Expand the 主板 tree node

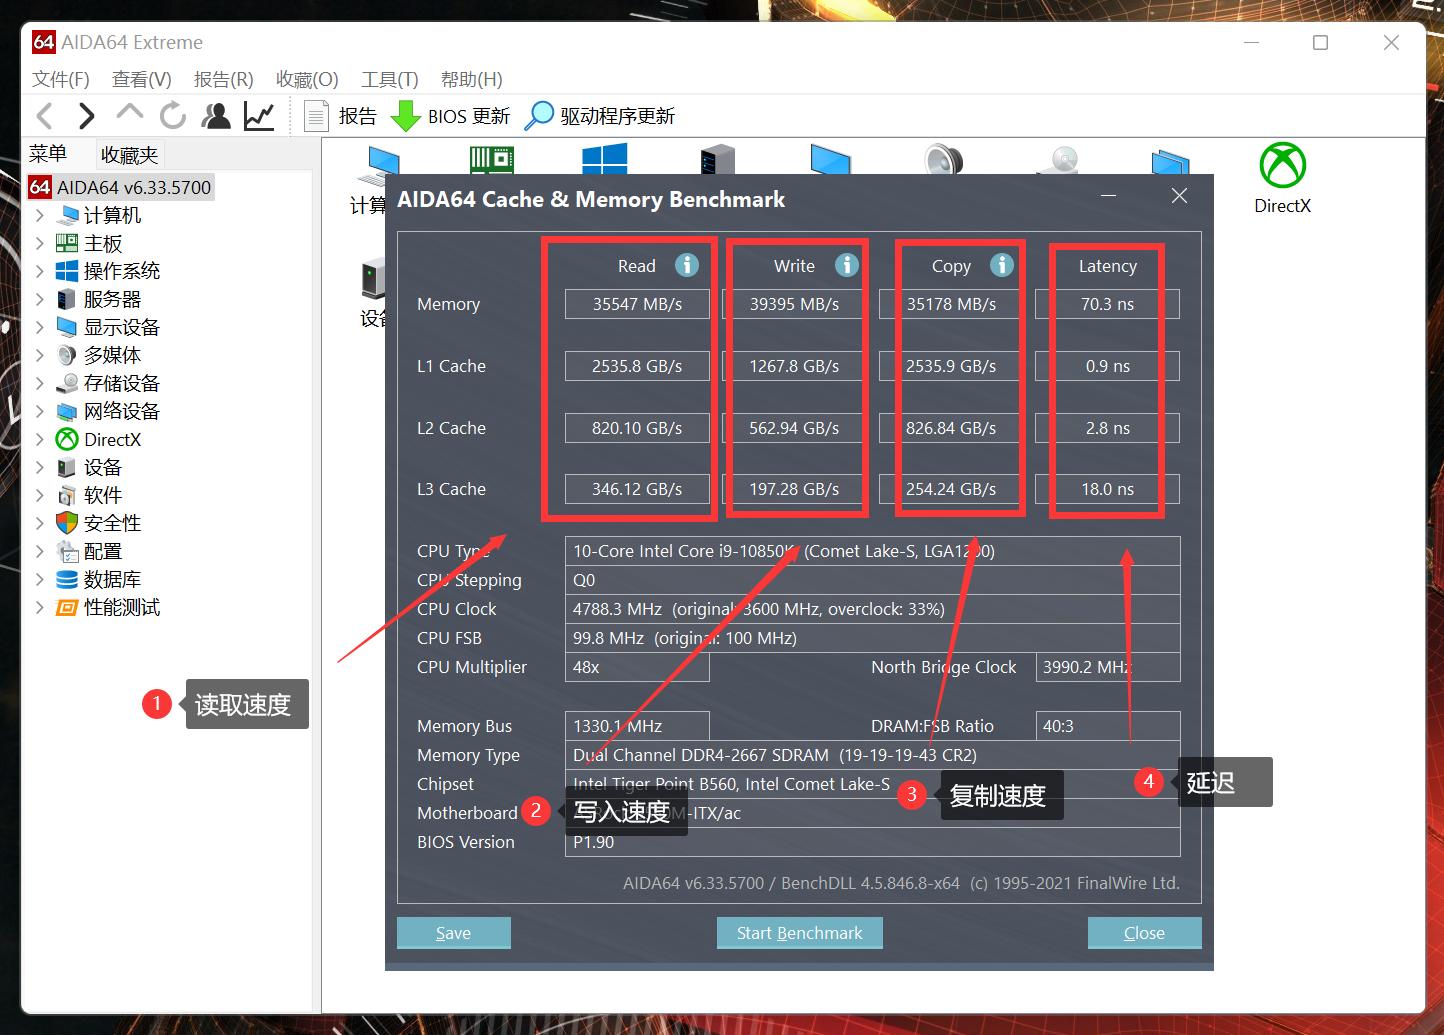(x=40, y=242)
